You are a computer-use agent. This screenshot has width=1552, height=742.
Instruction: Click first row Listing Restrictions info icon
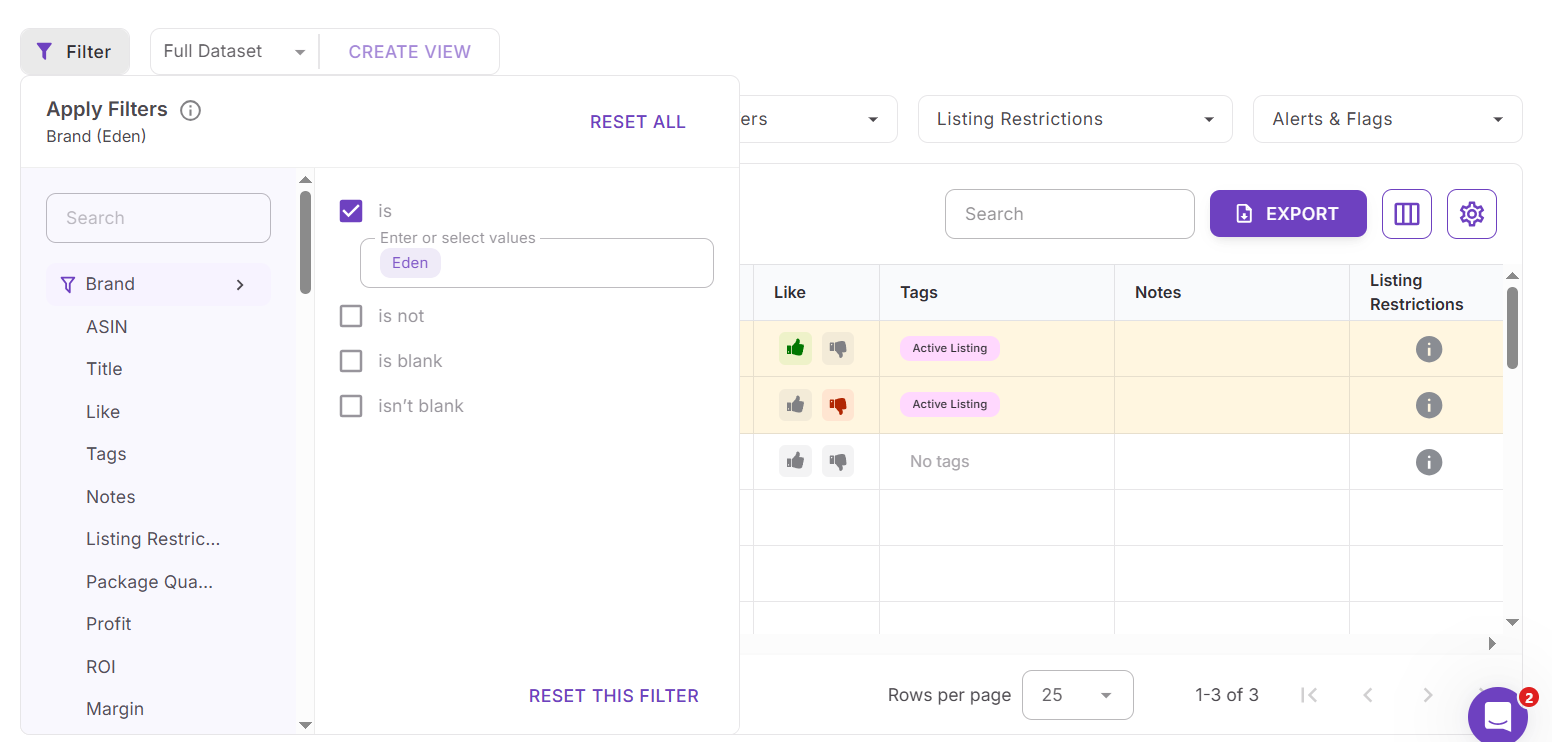click(x=1428, y=349)
